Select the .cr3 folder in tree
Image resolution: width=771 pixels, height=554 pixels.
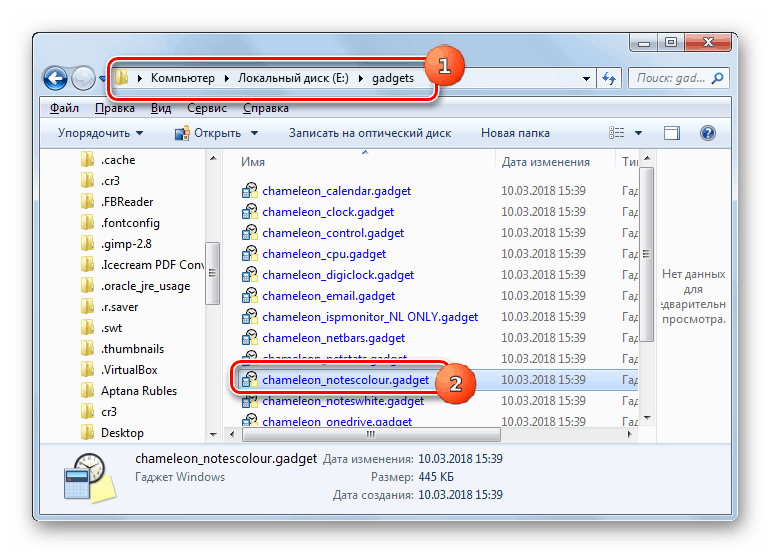point(110,181)
